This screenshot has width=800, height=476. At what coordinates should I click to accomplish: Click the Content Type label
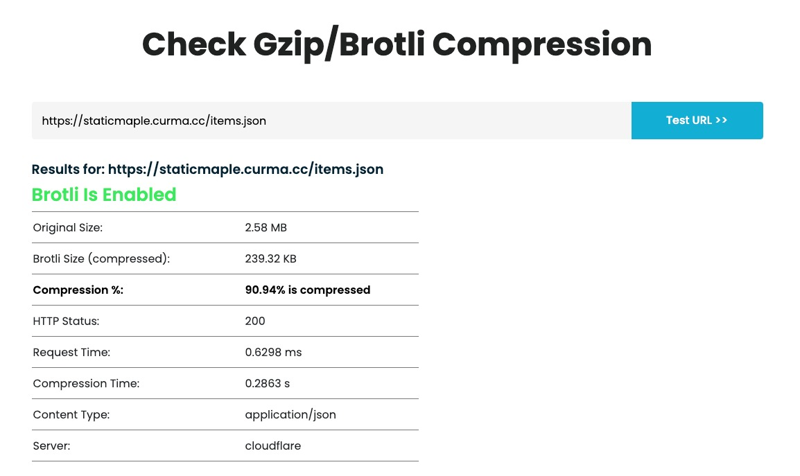click(x=71, y=414)
